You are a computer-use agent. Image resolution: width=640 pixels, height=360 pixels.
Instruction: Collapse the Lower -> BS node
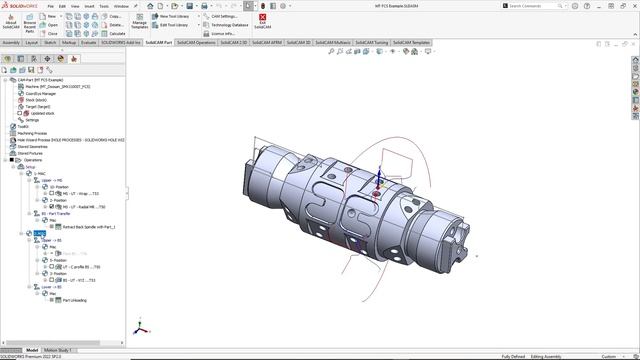(29, 287)
